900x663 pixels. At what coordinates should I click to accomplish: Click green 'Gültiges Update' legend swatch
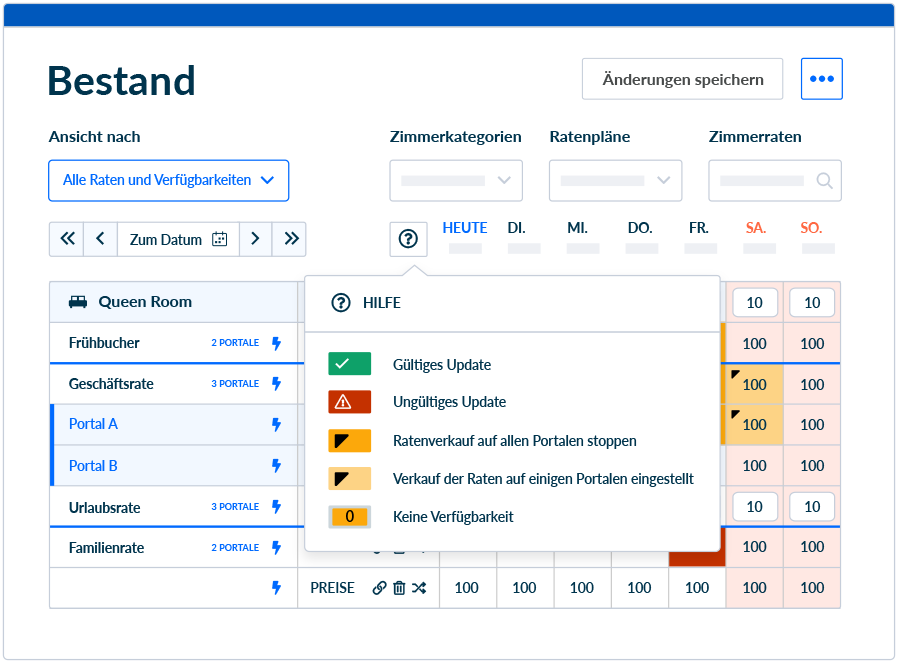pos(349,364)
